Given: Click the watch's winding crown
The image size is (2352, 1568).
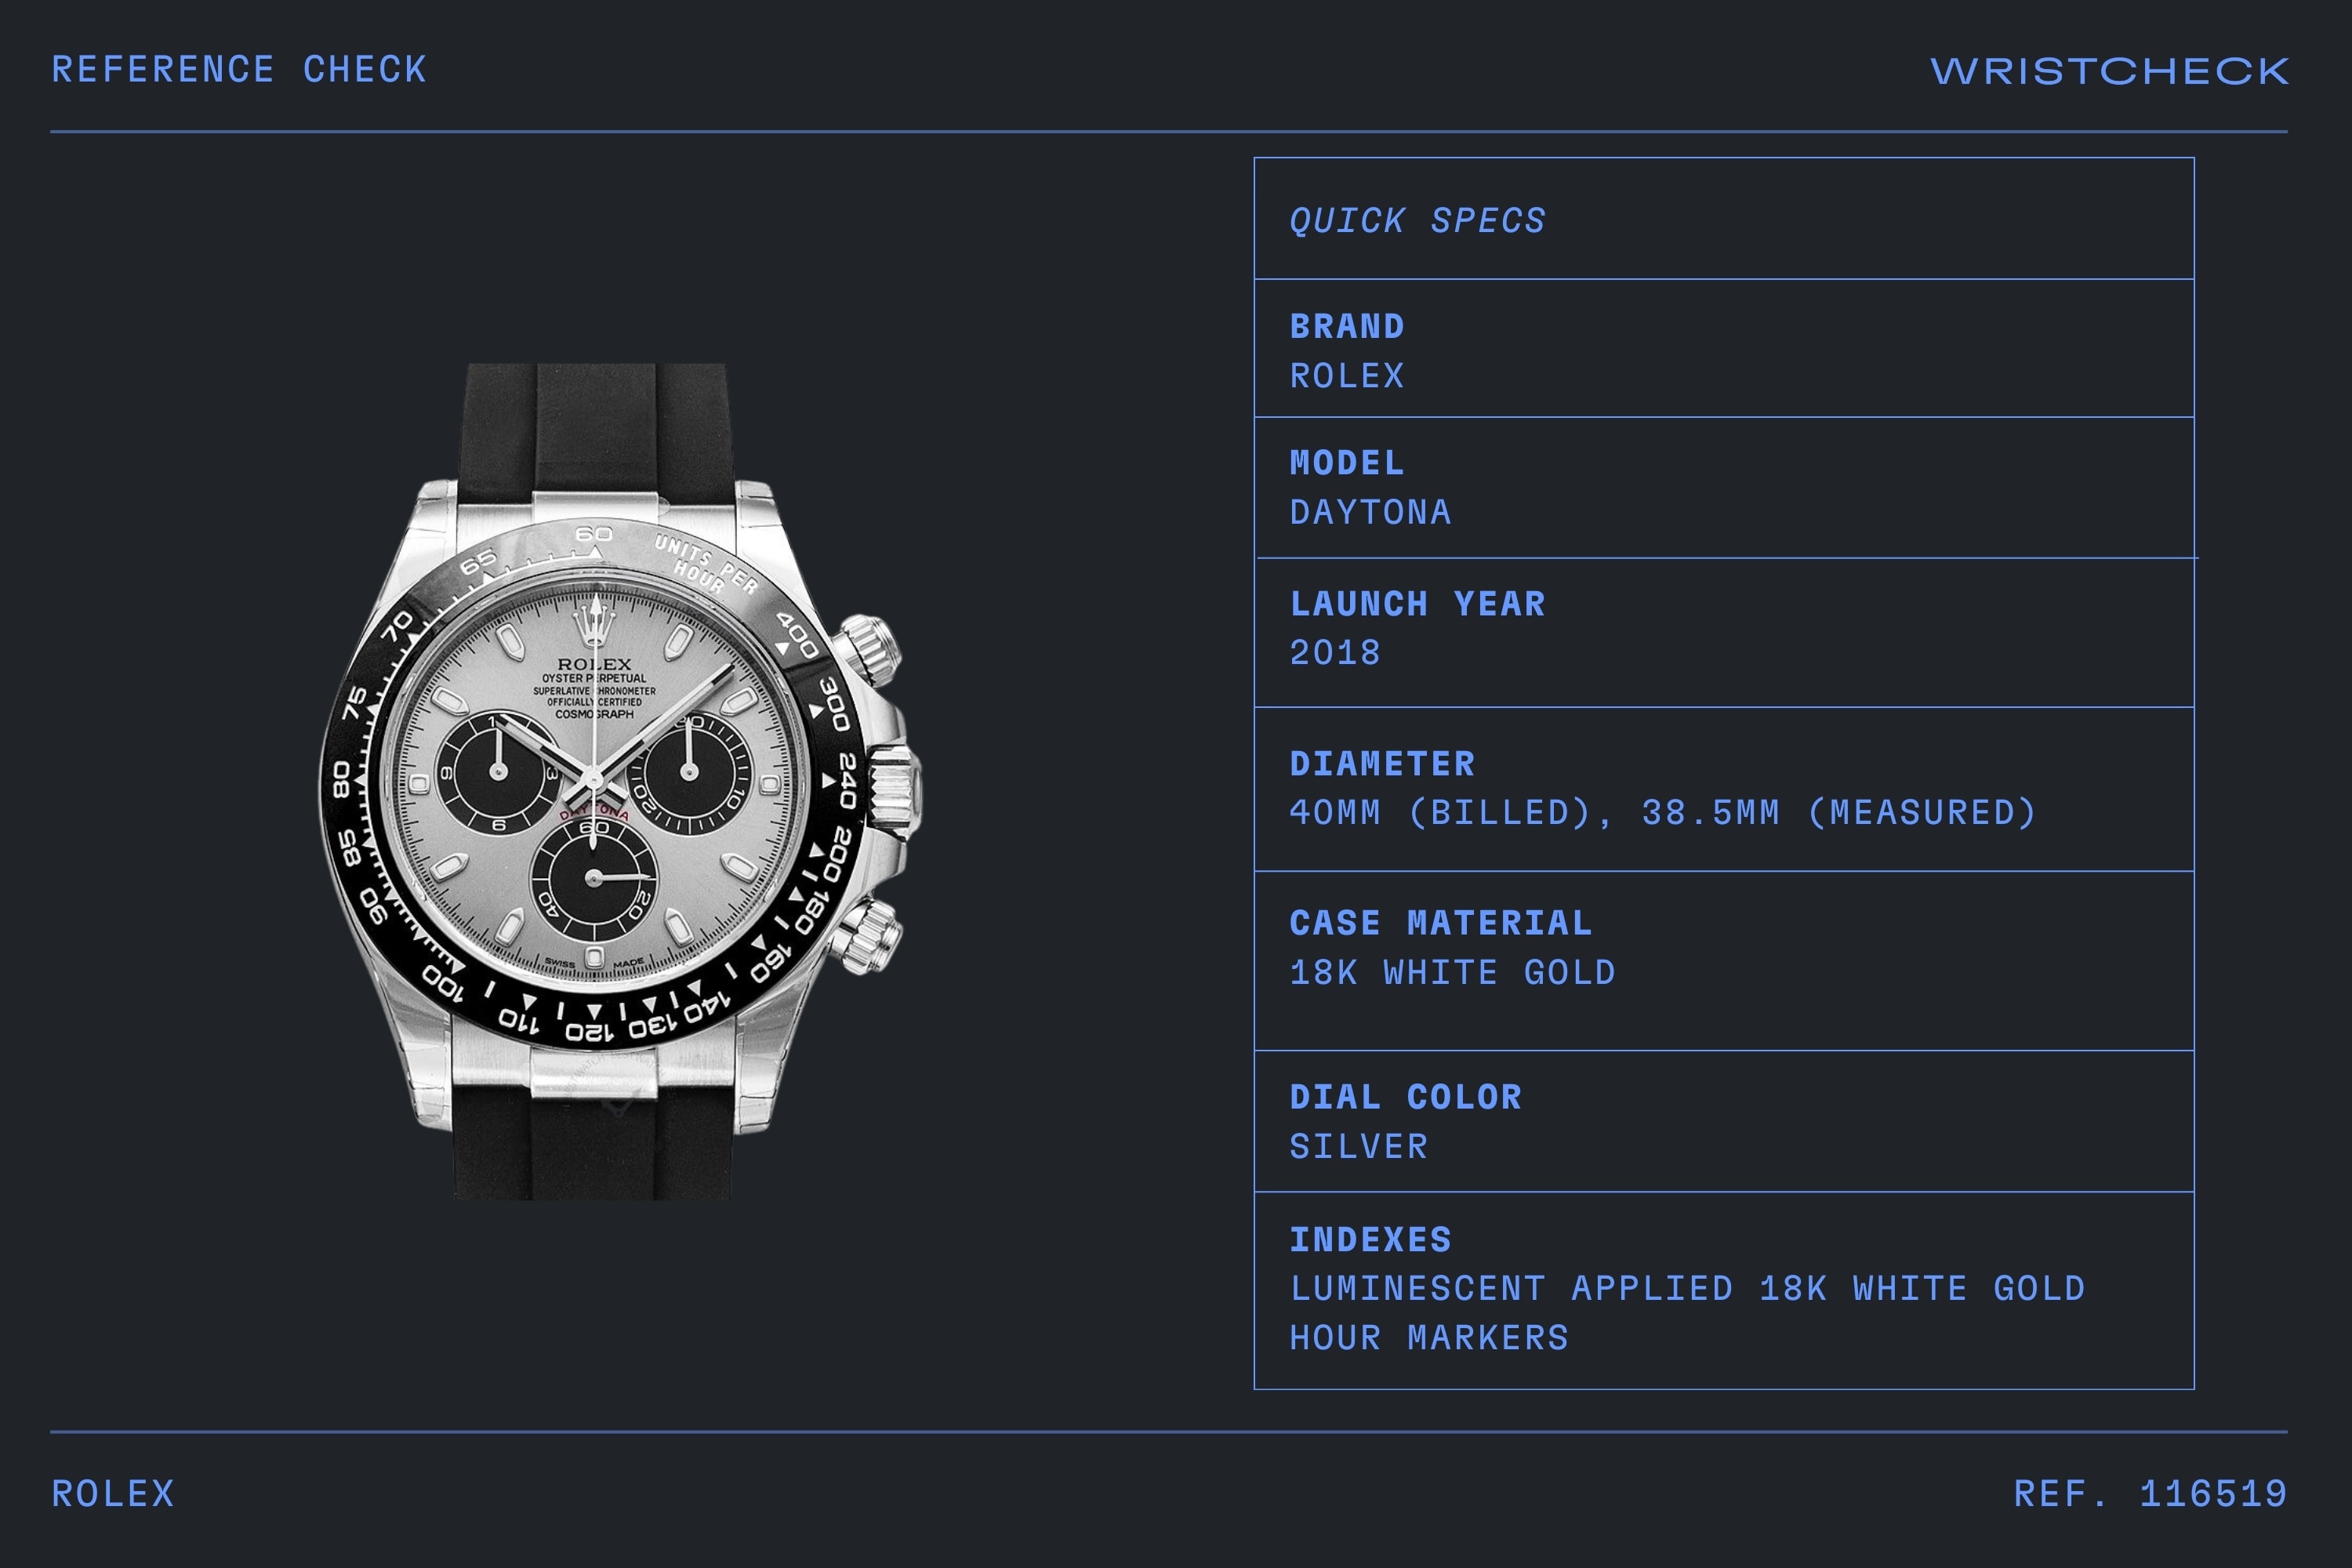Looking at the screenshot, I should click(895, 791).
